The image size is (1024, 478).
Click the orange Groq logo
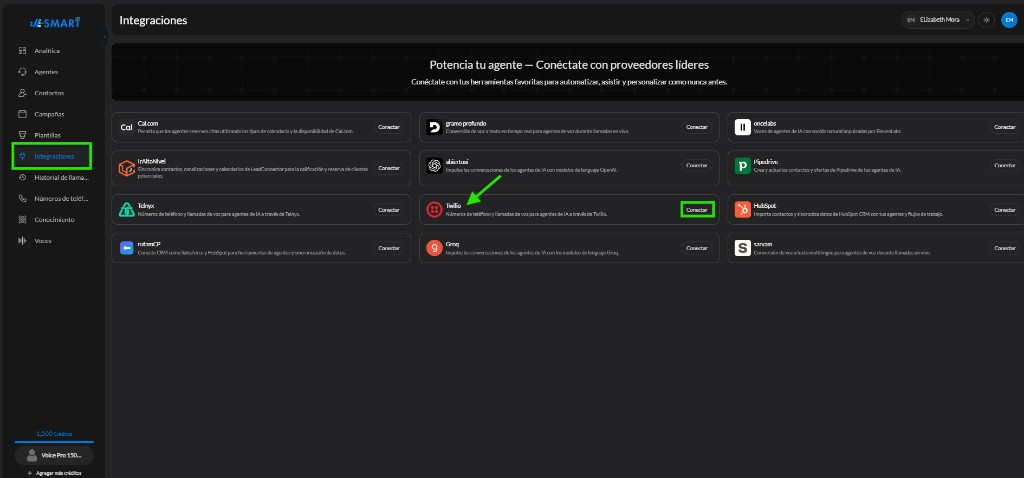click(434, 248)
